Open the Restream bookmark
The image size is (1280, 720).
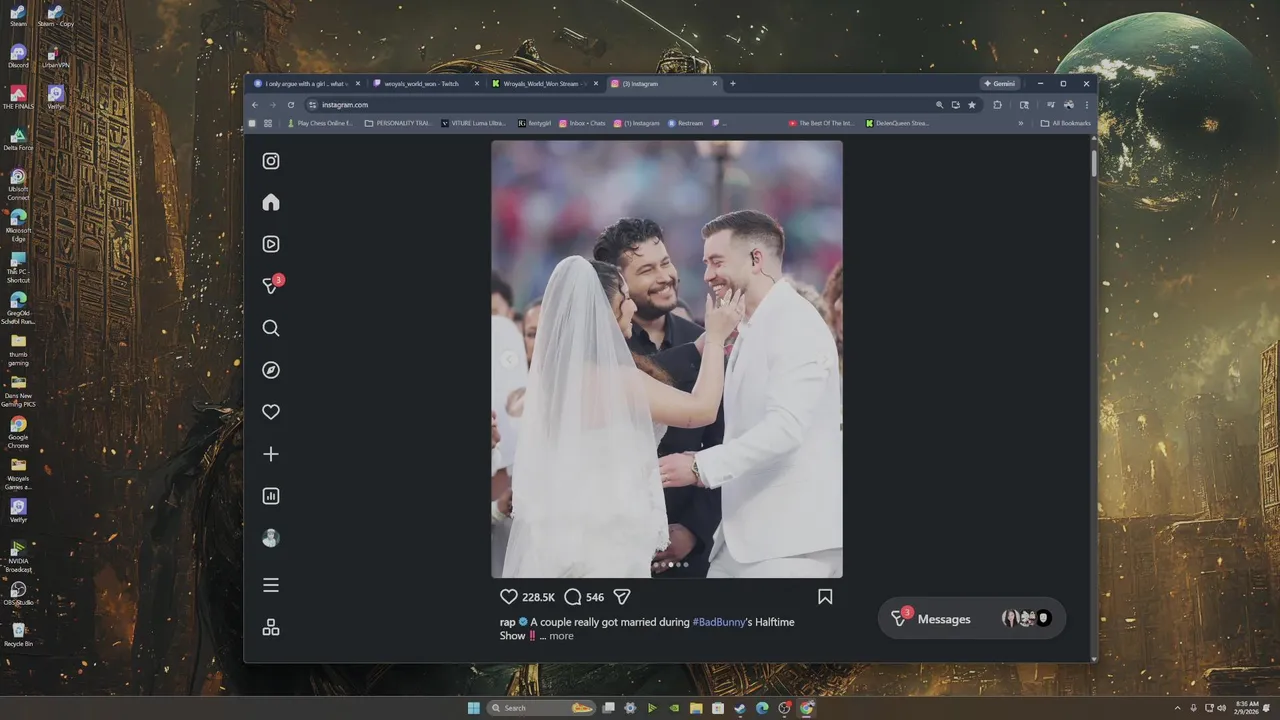tap(686, 123)
